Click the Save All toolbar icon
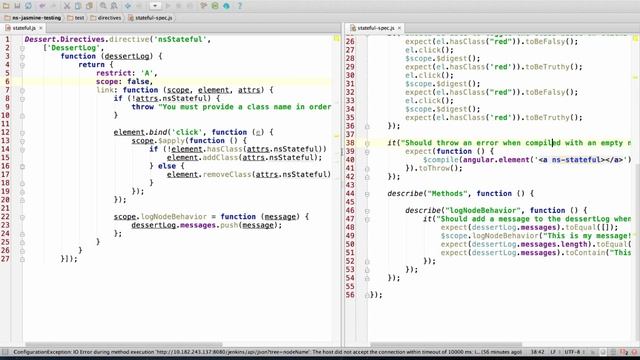 (17, 6)
